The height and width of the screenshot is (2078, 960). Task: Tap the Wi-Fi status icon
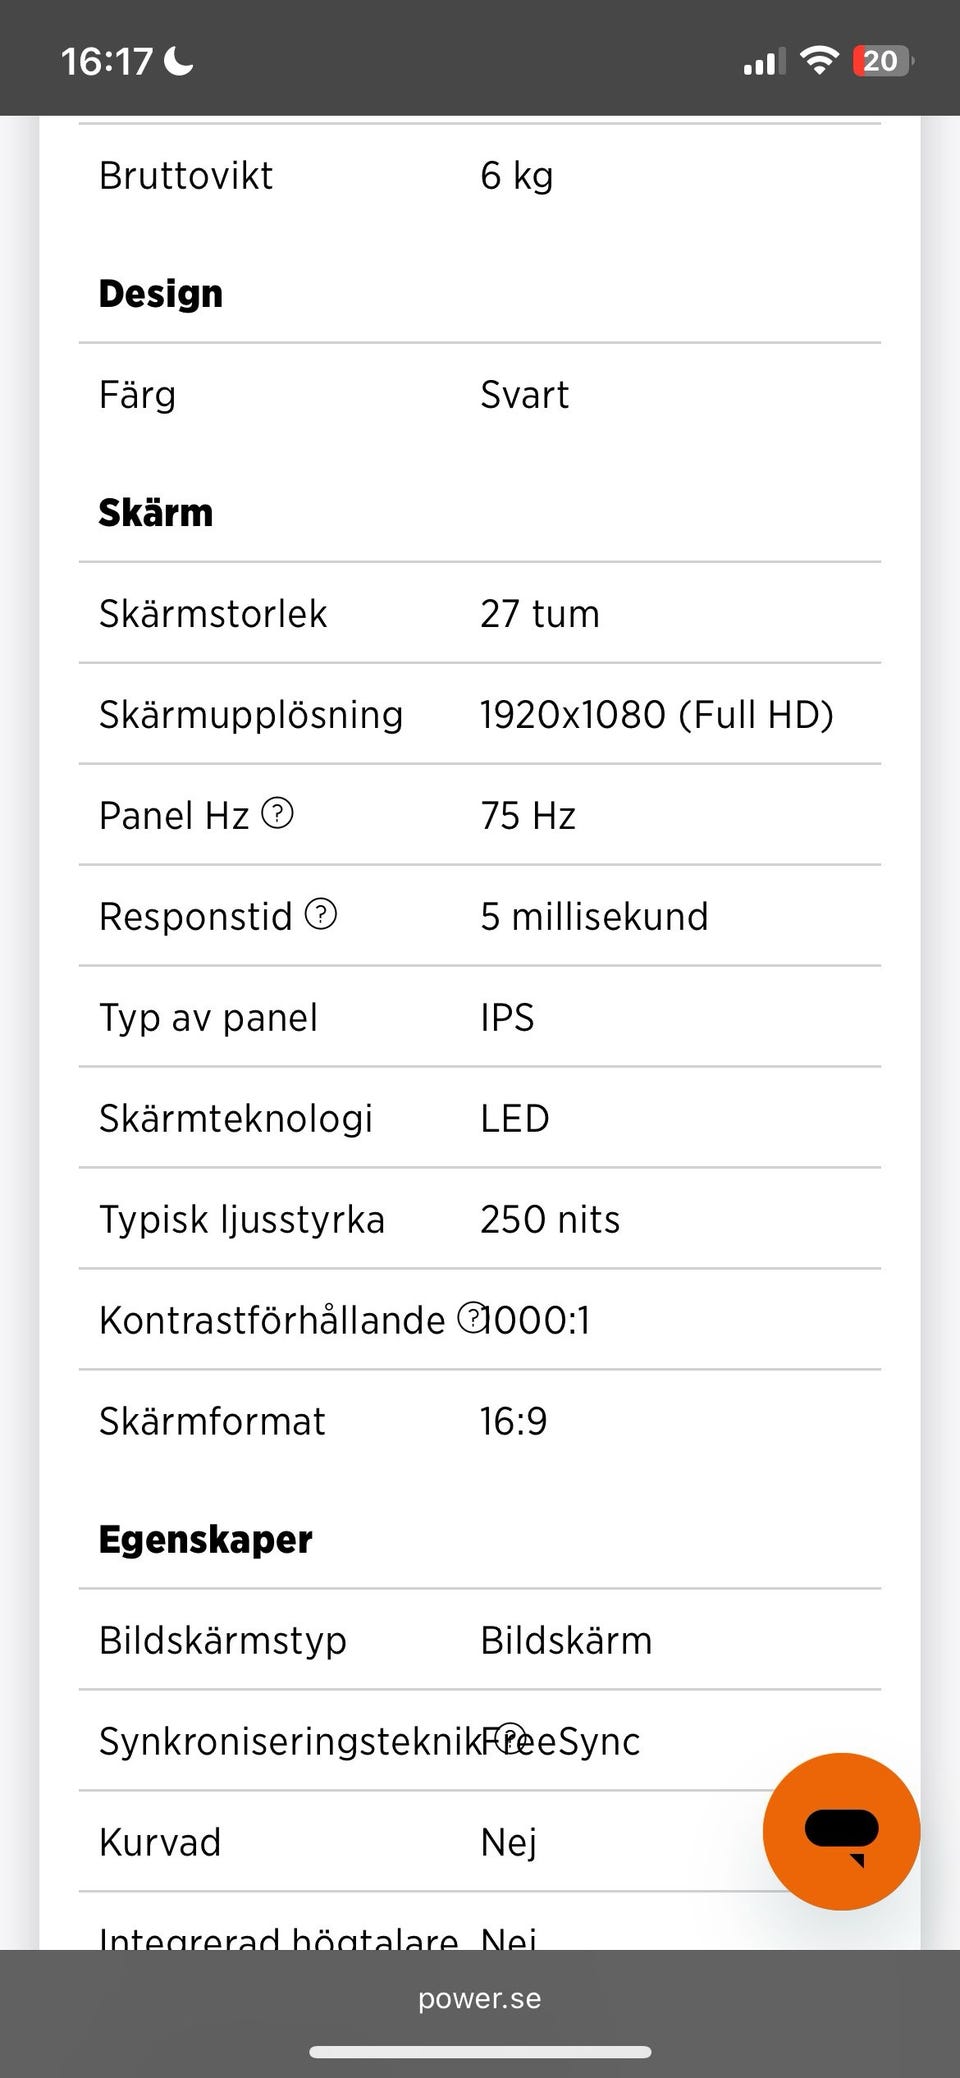[x=820, y=61]
